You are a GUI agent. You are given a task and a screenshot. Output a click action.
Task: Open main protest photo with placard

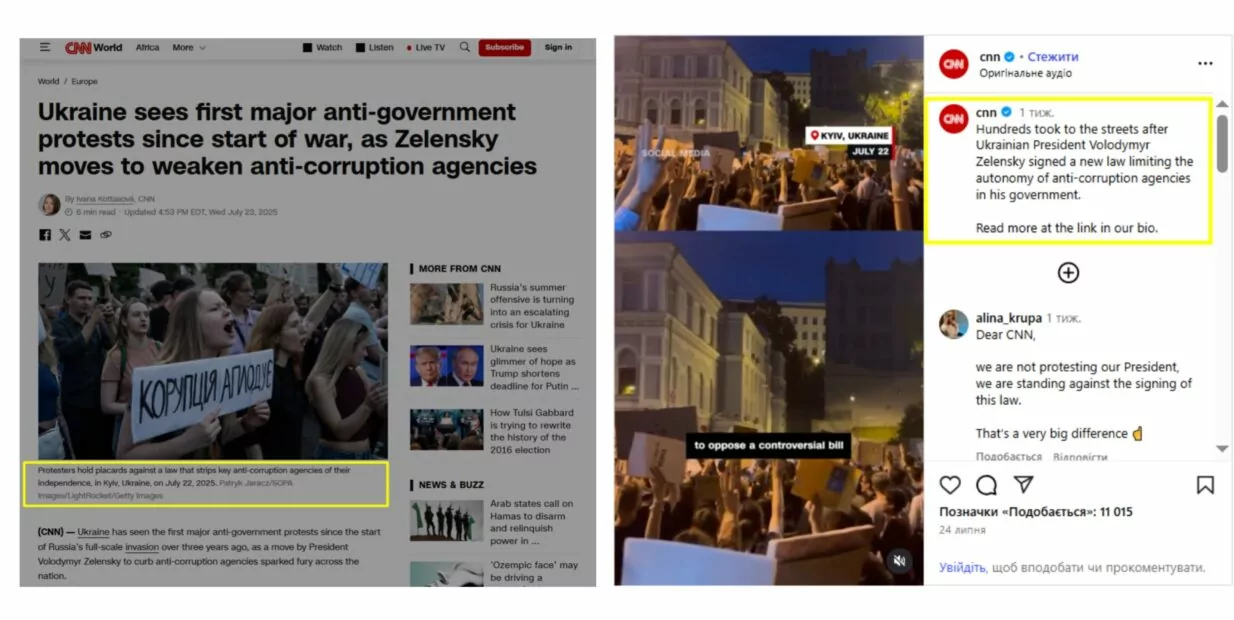[213, 361]
